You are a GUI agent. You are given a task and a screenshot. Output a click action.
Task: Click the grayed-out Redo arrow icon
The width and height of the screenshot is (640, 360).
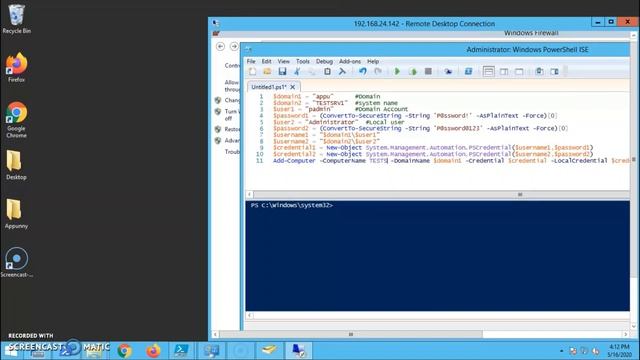pyautogui.click(x=378, y=71)
